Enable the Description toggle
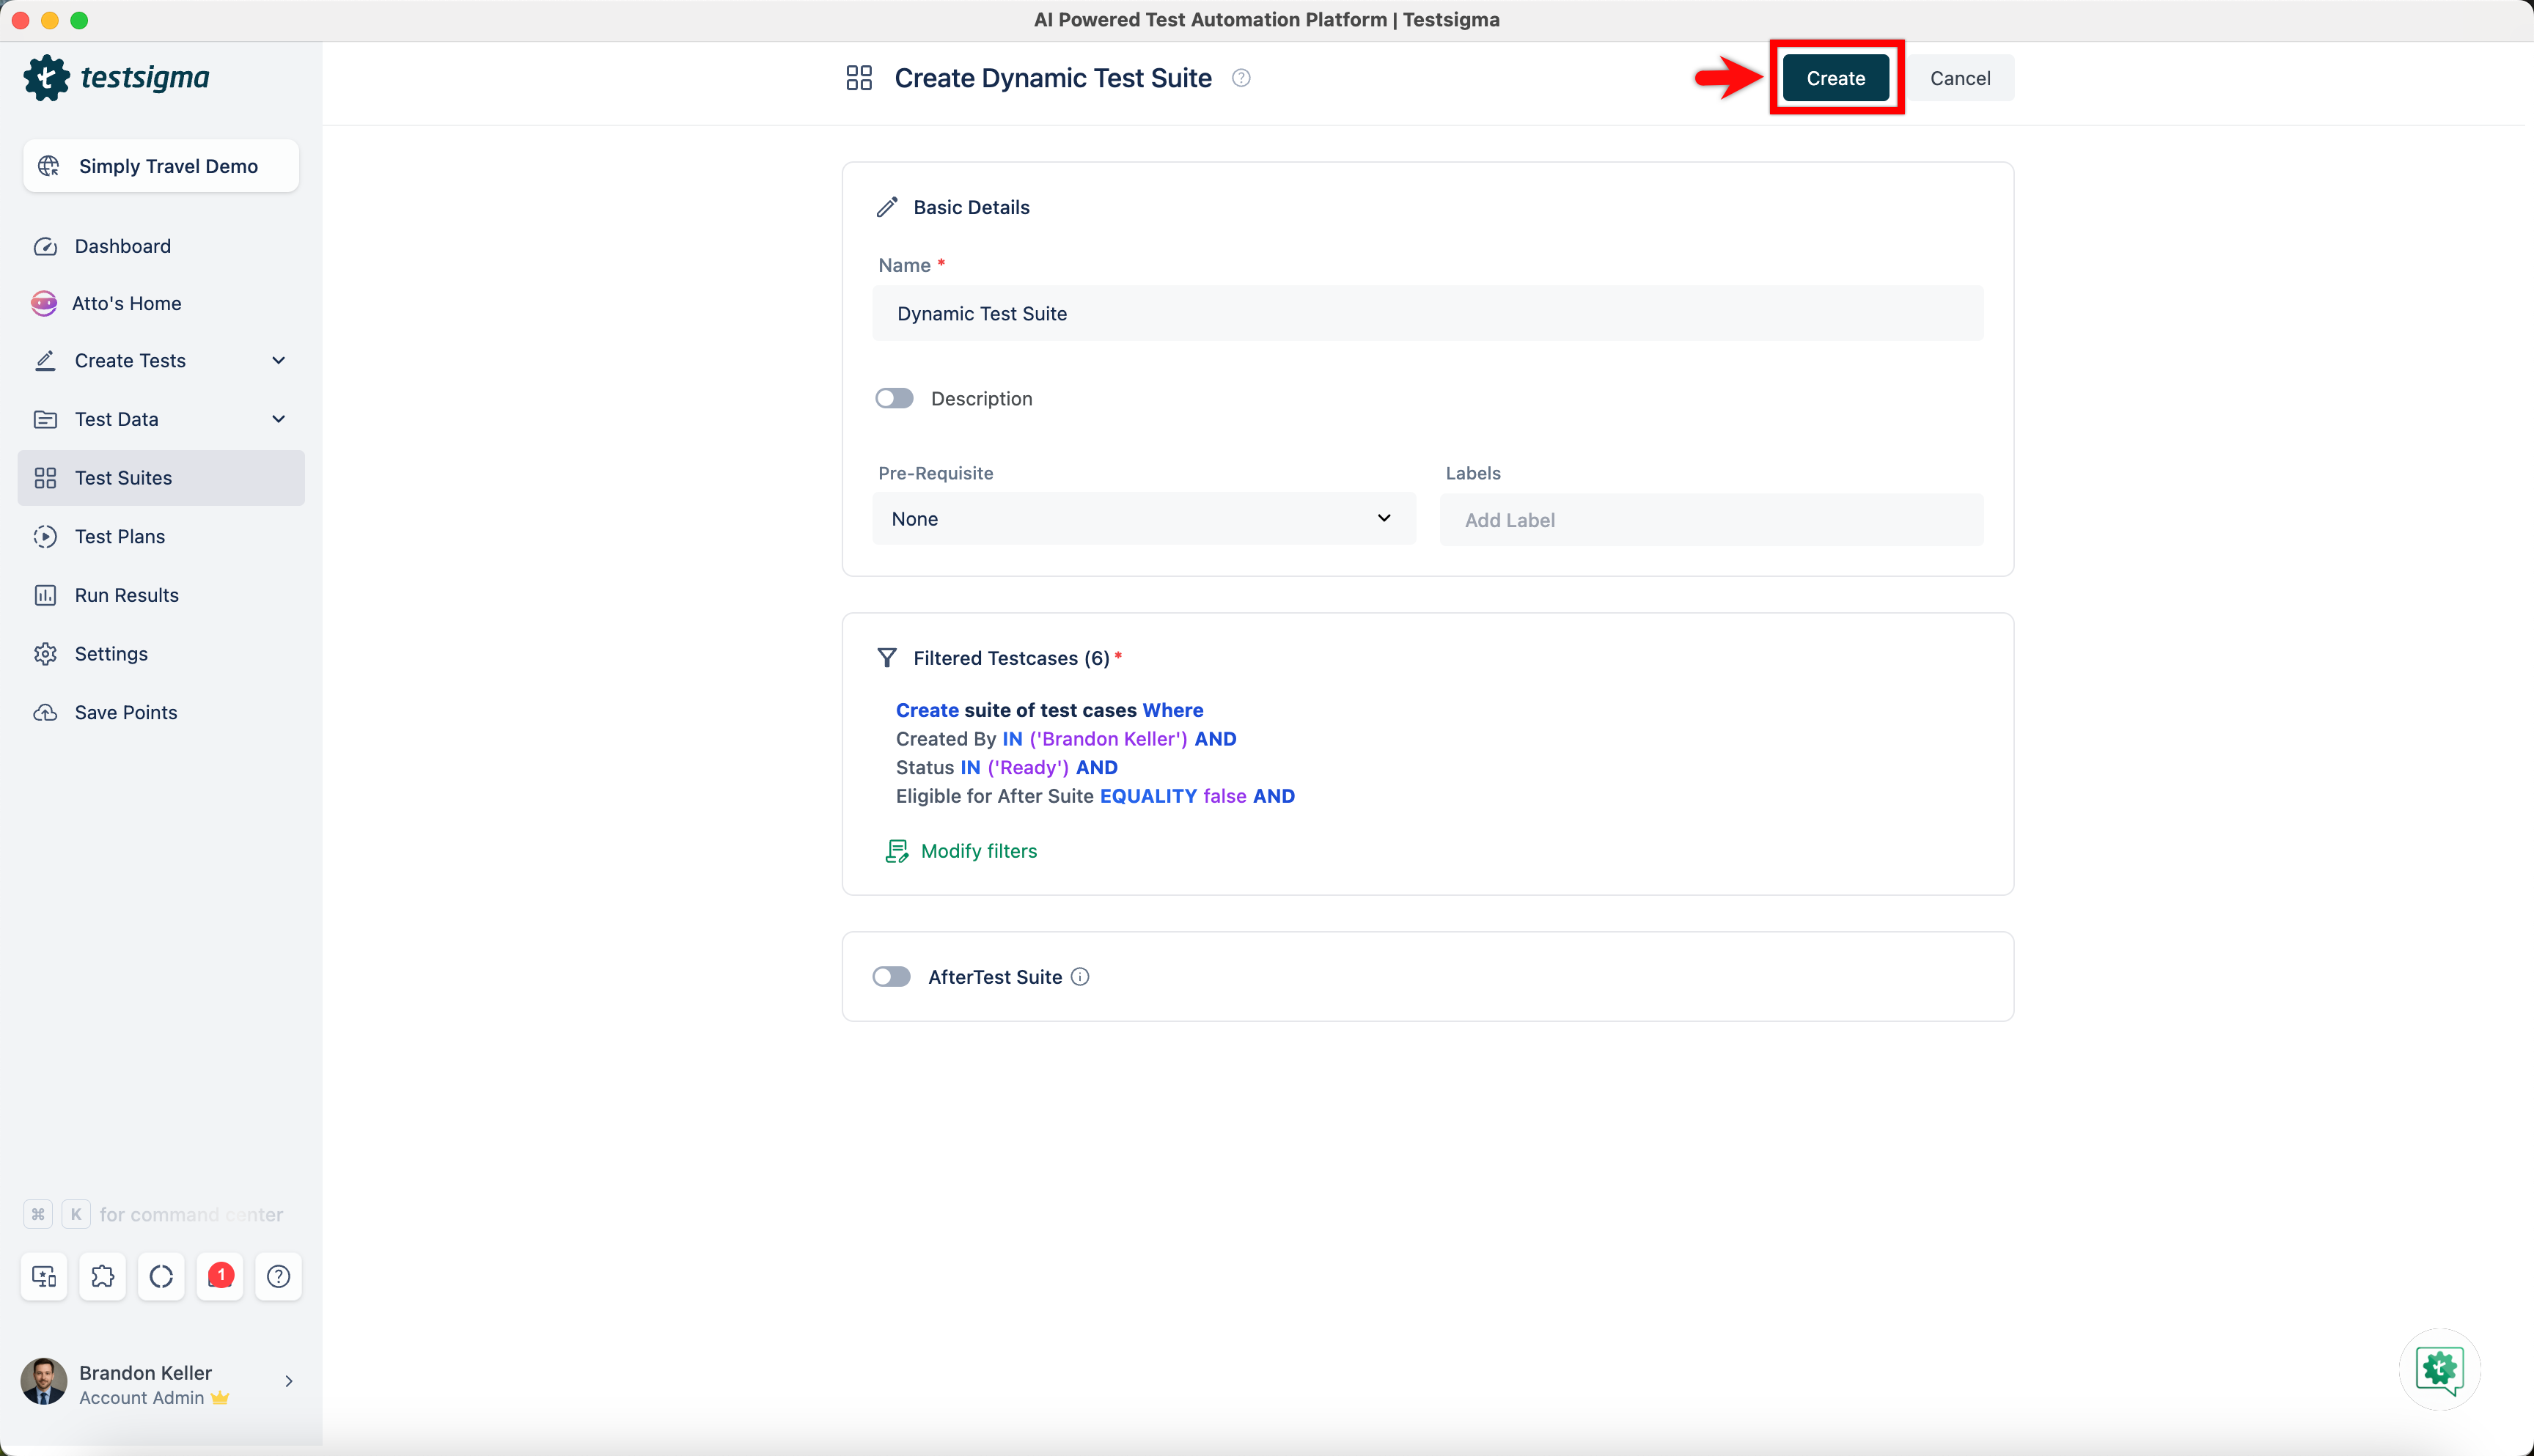The height and width of the screenshot is (1456, 2534). pos(893,398)
